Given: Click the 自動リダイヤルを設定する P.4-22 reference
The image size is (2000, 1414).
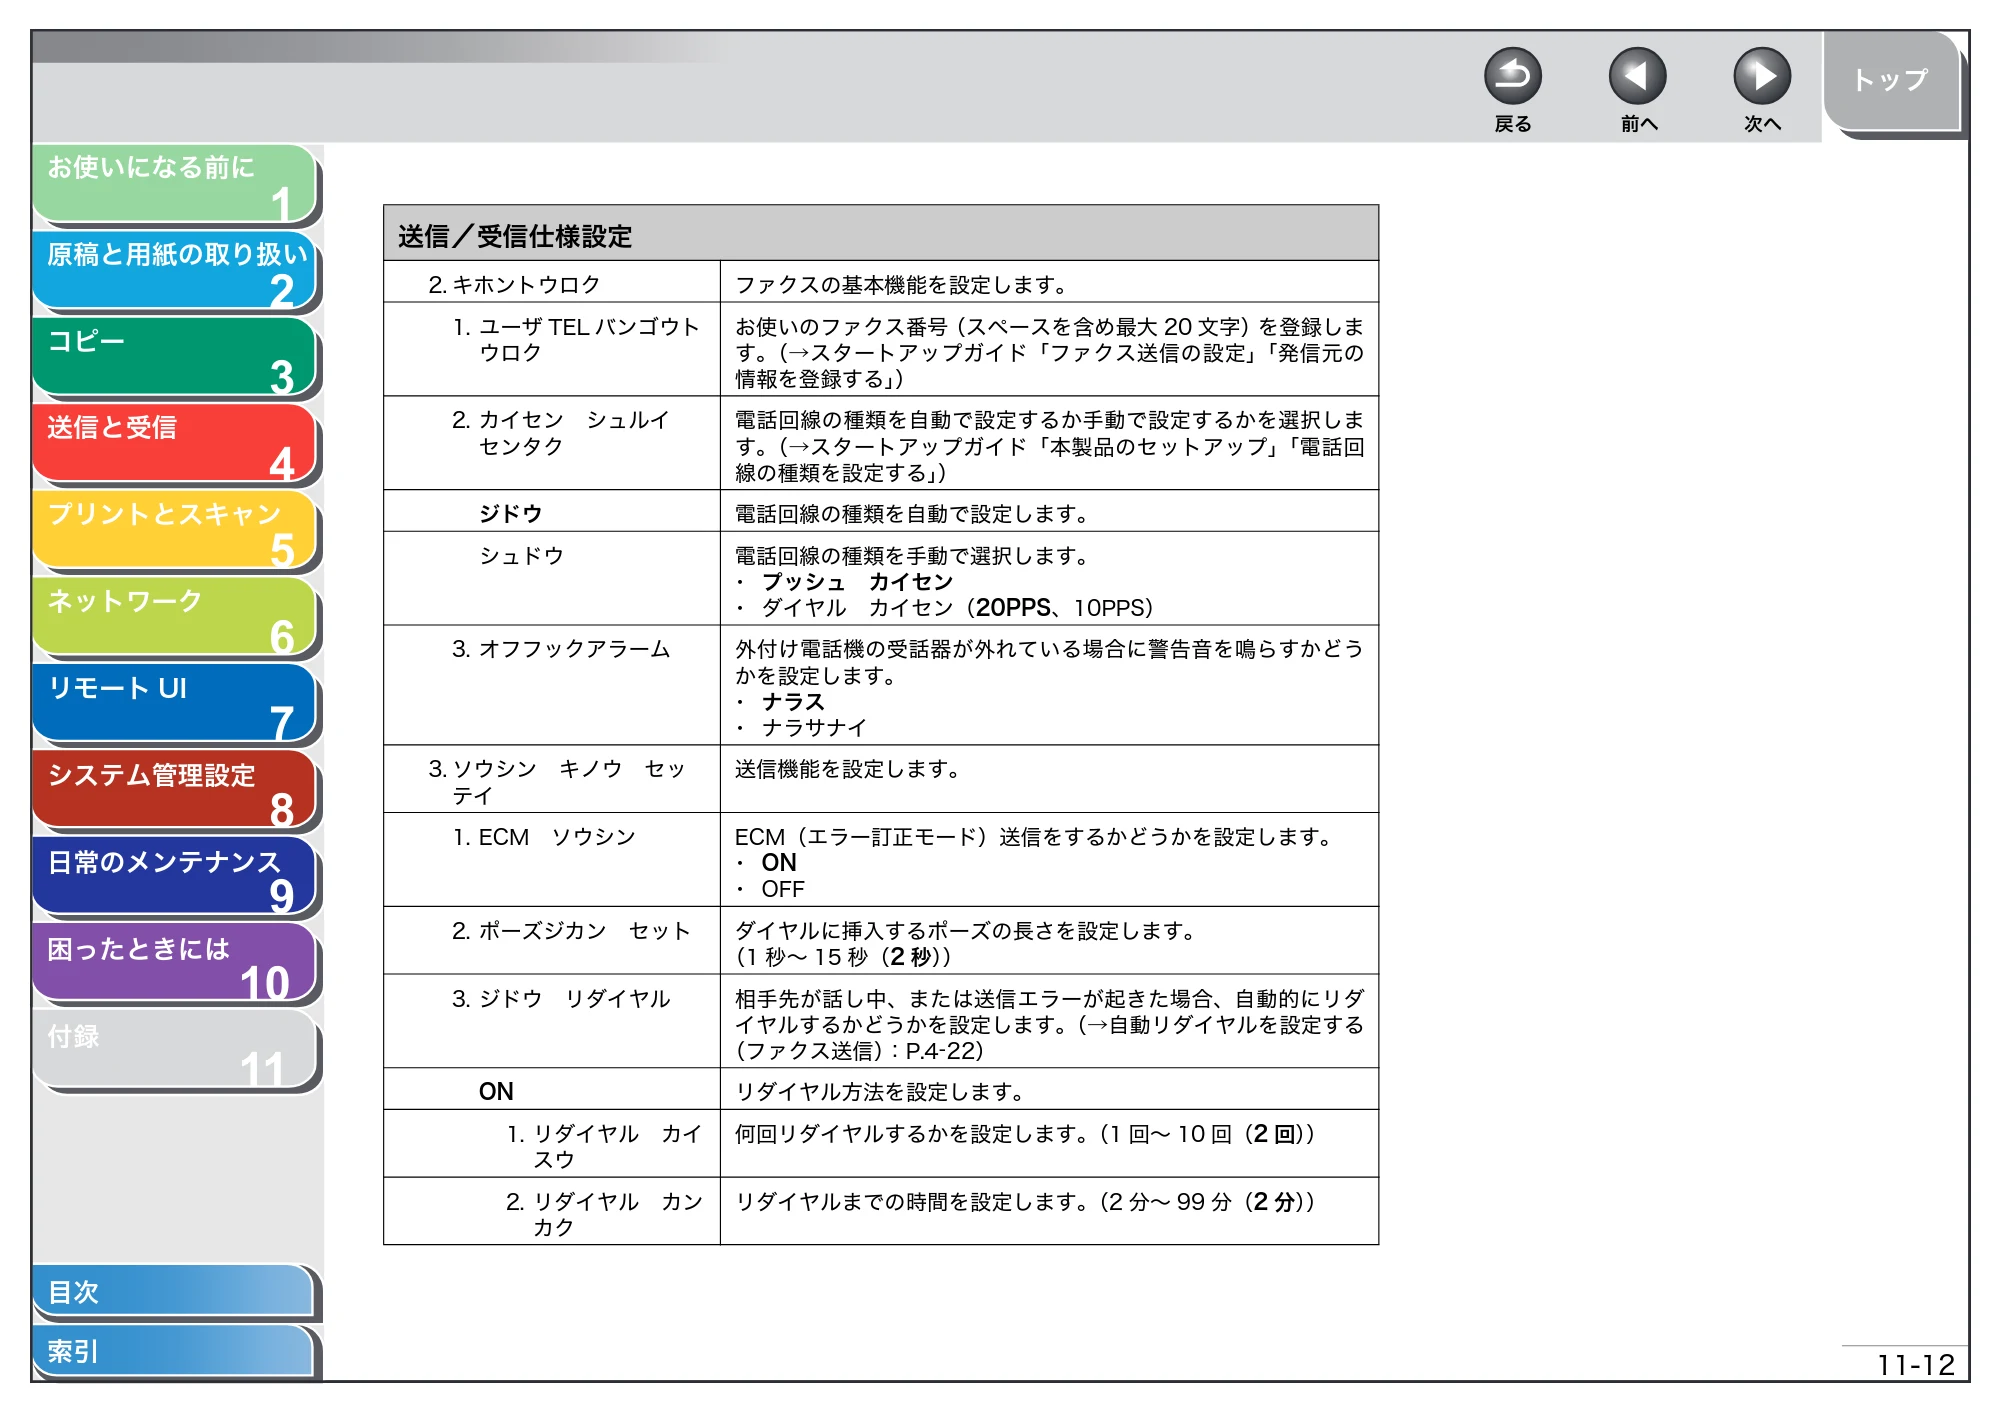Looking at the screenshot, I should pyautogui.click(x=1050, y=1038).
